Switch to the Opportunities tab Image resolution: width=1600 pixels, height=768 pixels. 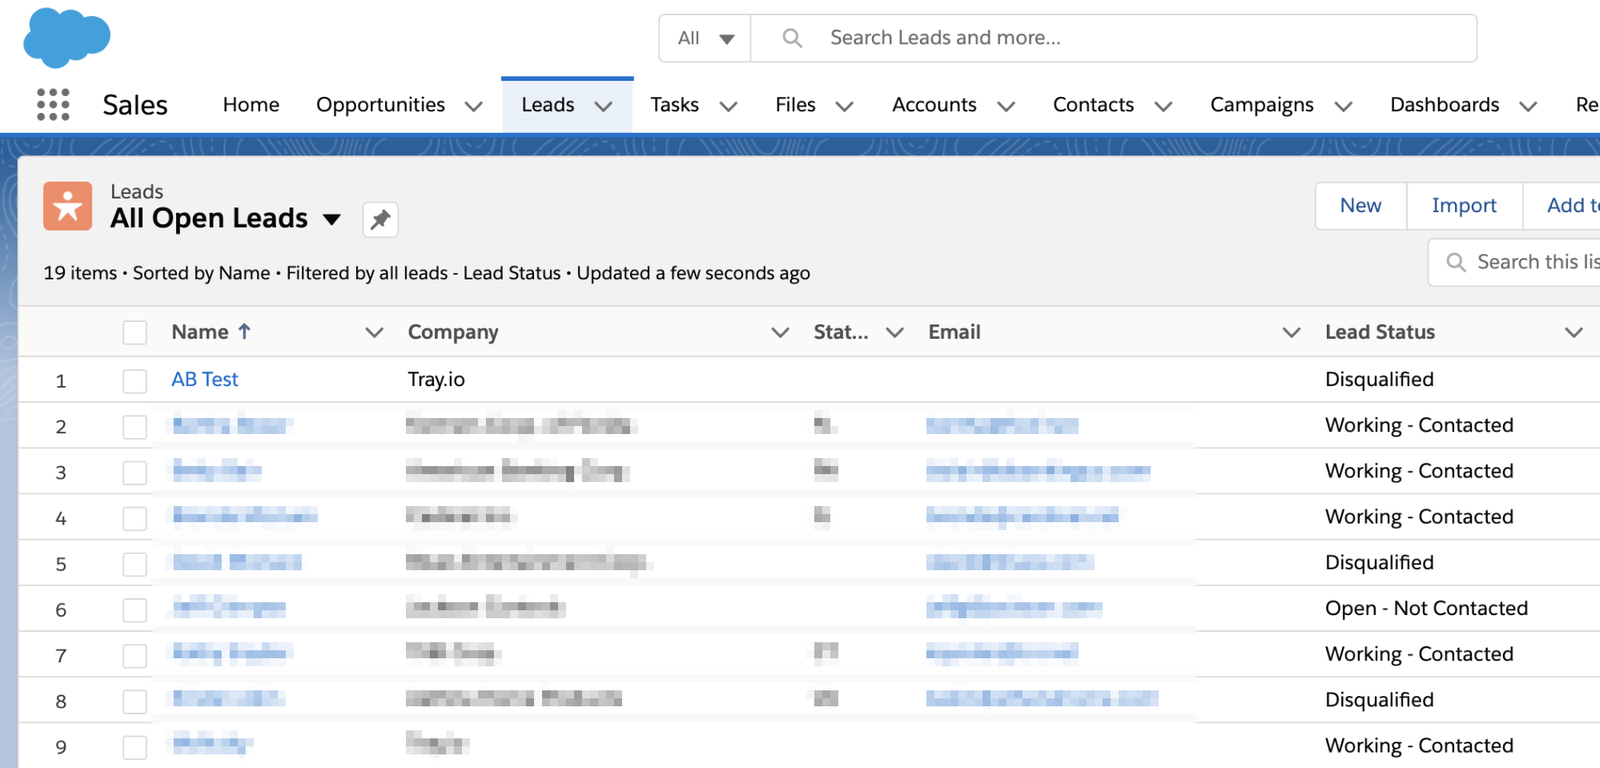click(381, 105)
